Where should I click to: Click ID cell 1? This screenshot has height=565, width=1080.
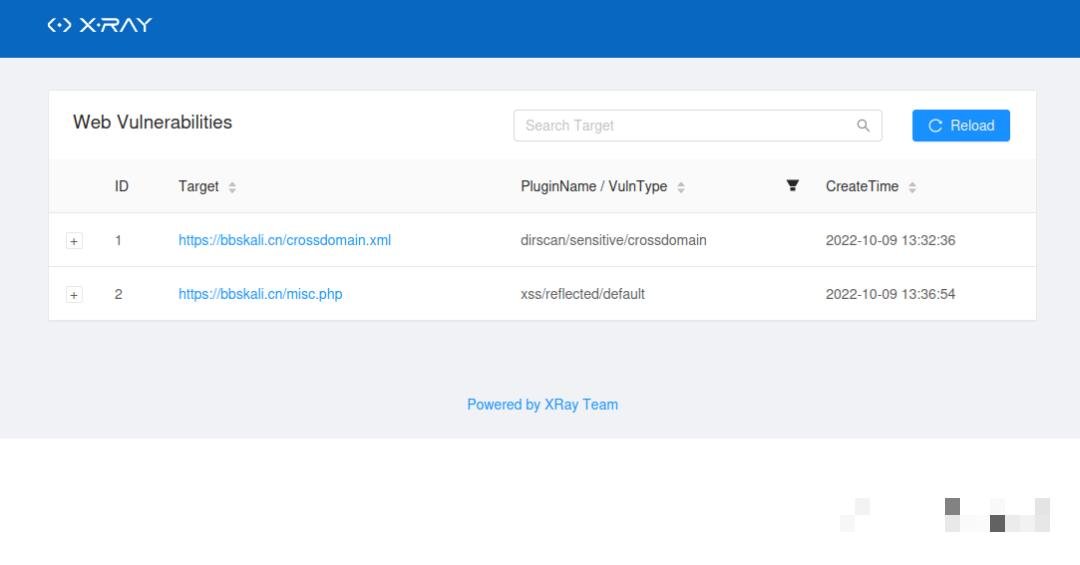click(x=118, y=240)
